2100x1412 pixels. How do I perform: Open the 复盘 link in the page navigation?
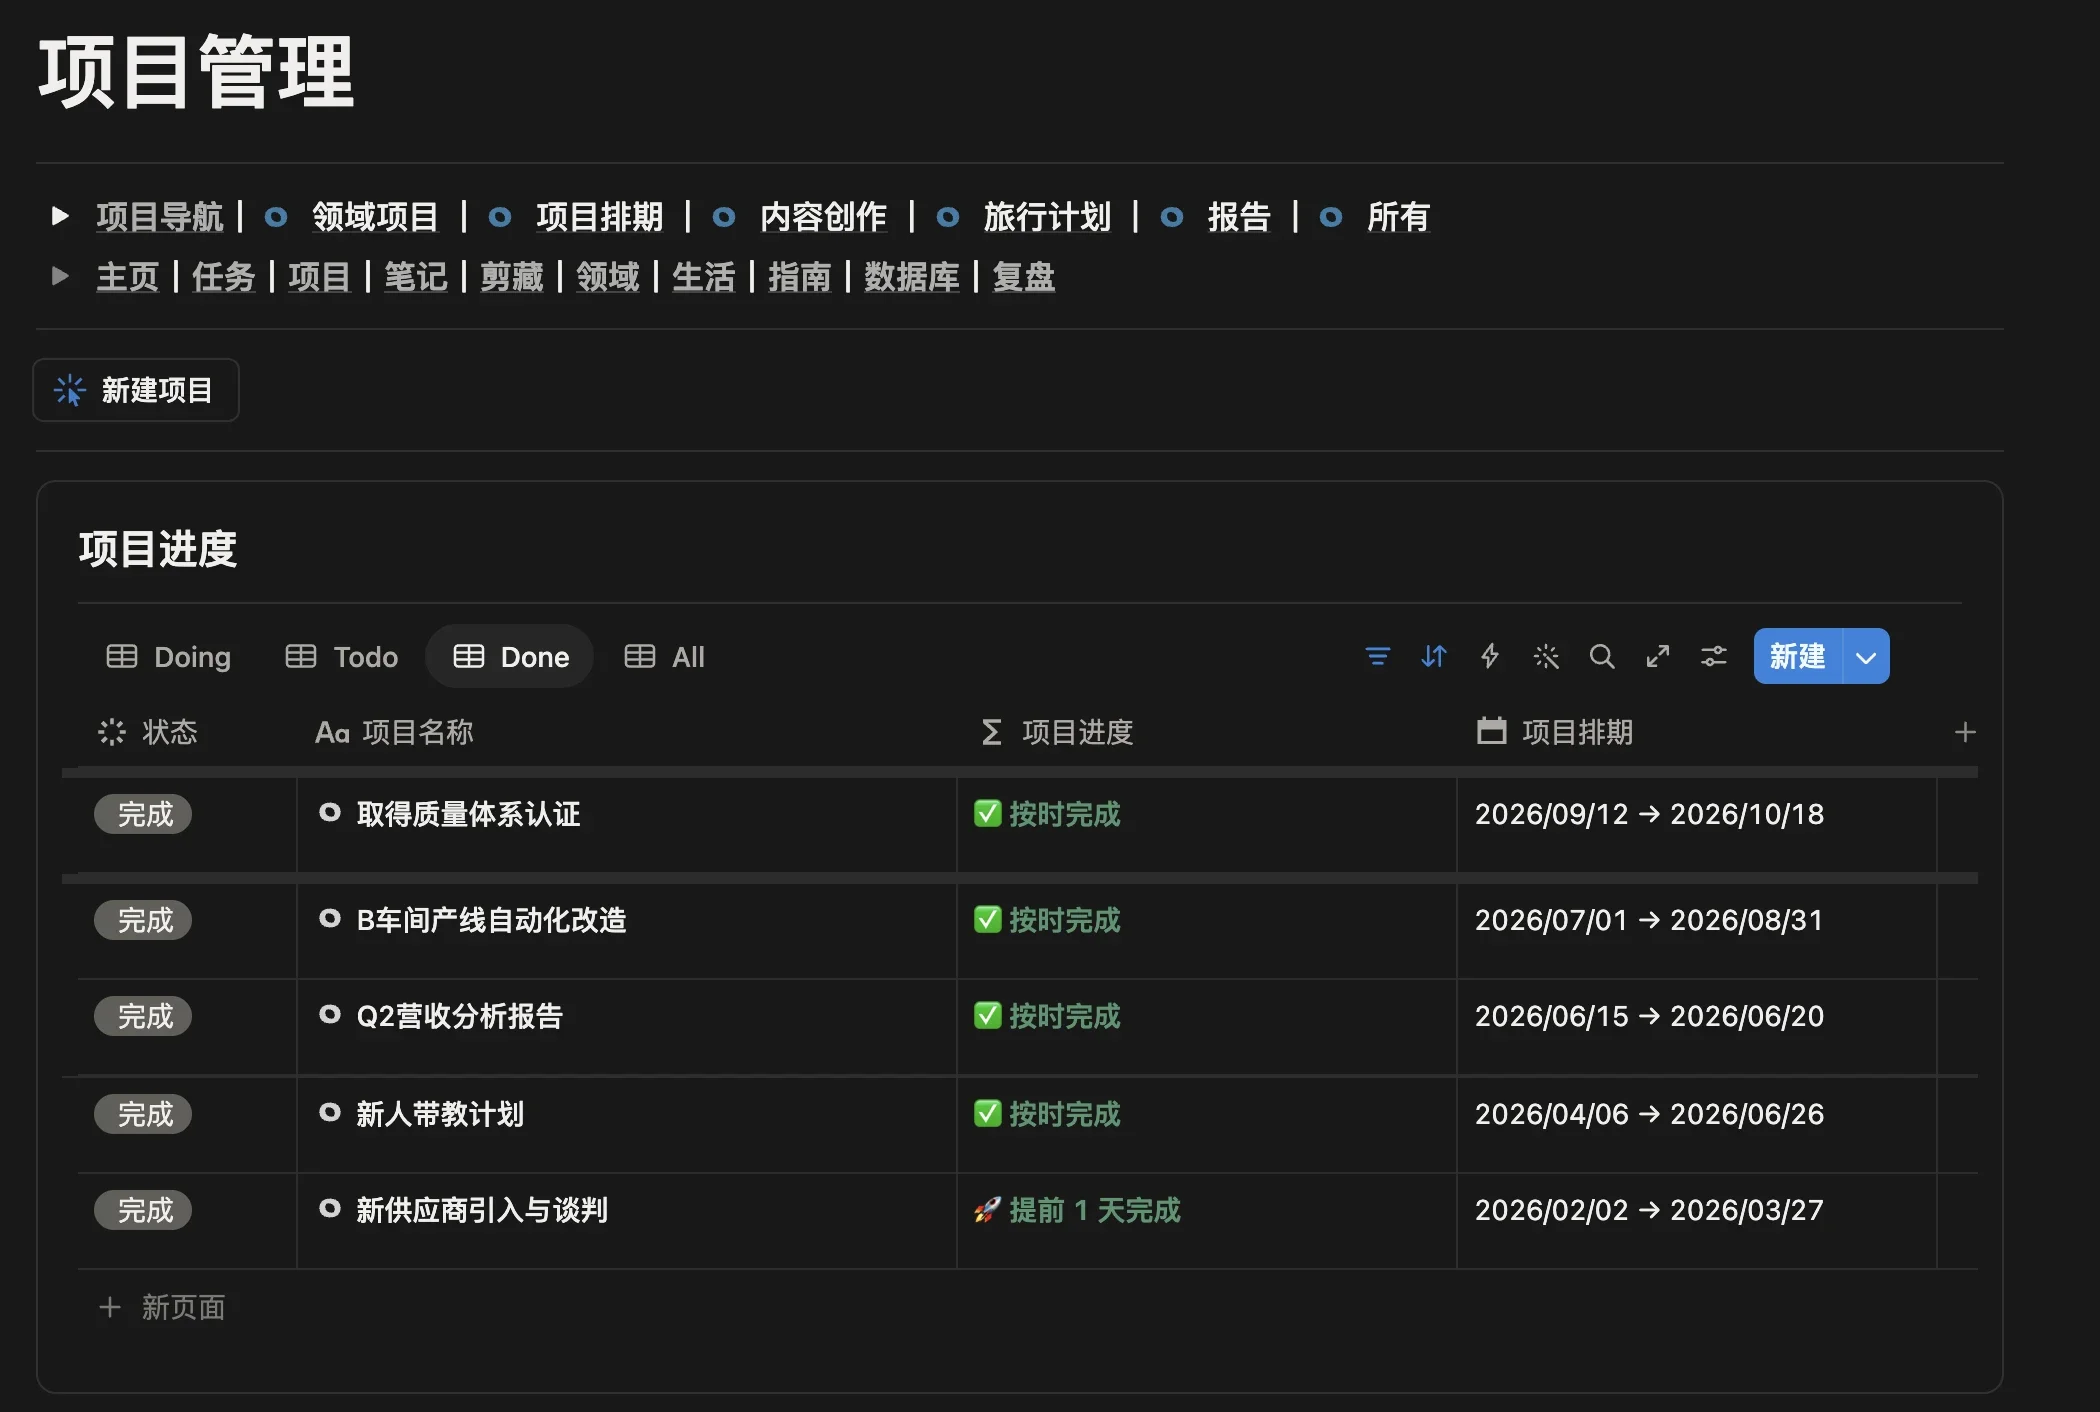1024,277
